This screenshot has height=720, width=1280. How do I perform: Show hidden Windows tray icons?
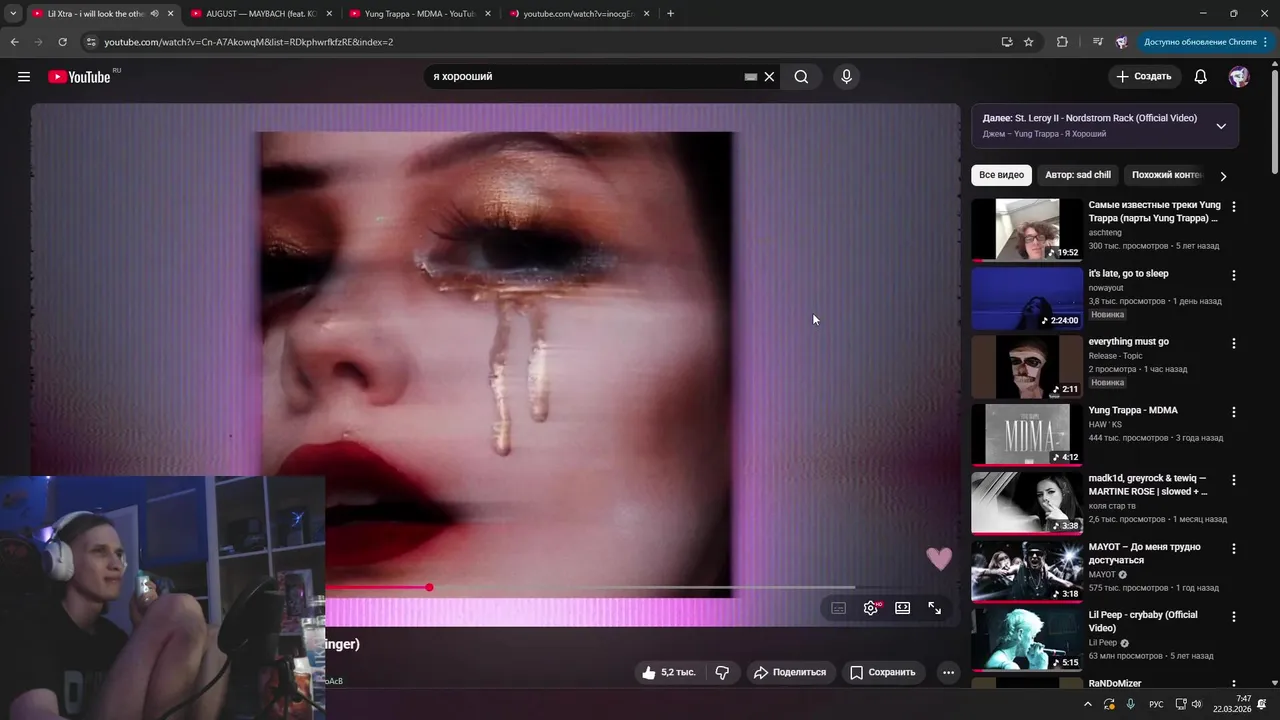(1088, 704)
